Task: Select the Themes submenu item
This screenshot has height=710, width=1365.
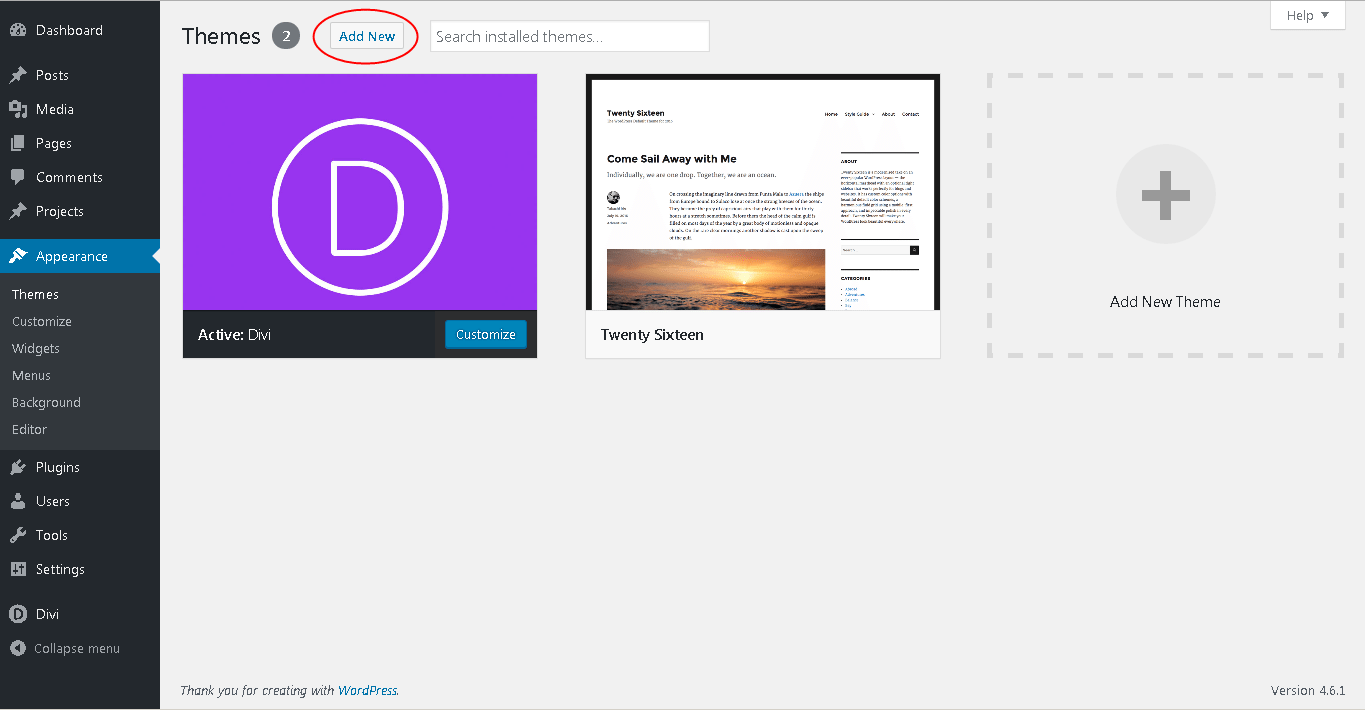Action: pyautogui.click(x=36, y=294)
